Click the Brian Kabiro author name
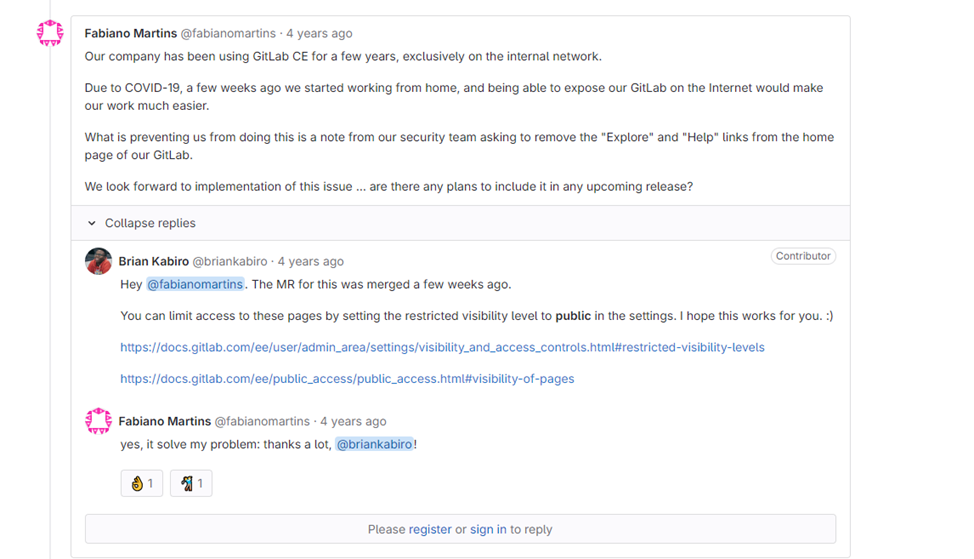Image resolution: width=974 pixels, height=559 pixels. pyautogui.click(x=153, y=261)
